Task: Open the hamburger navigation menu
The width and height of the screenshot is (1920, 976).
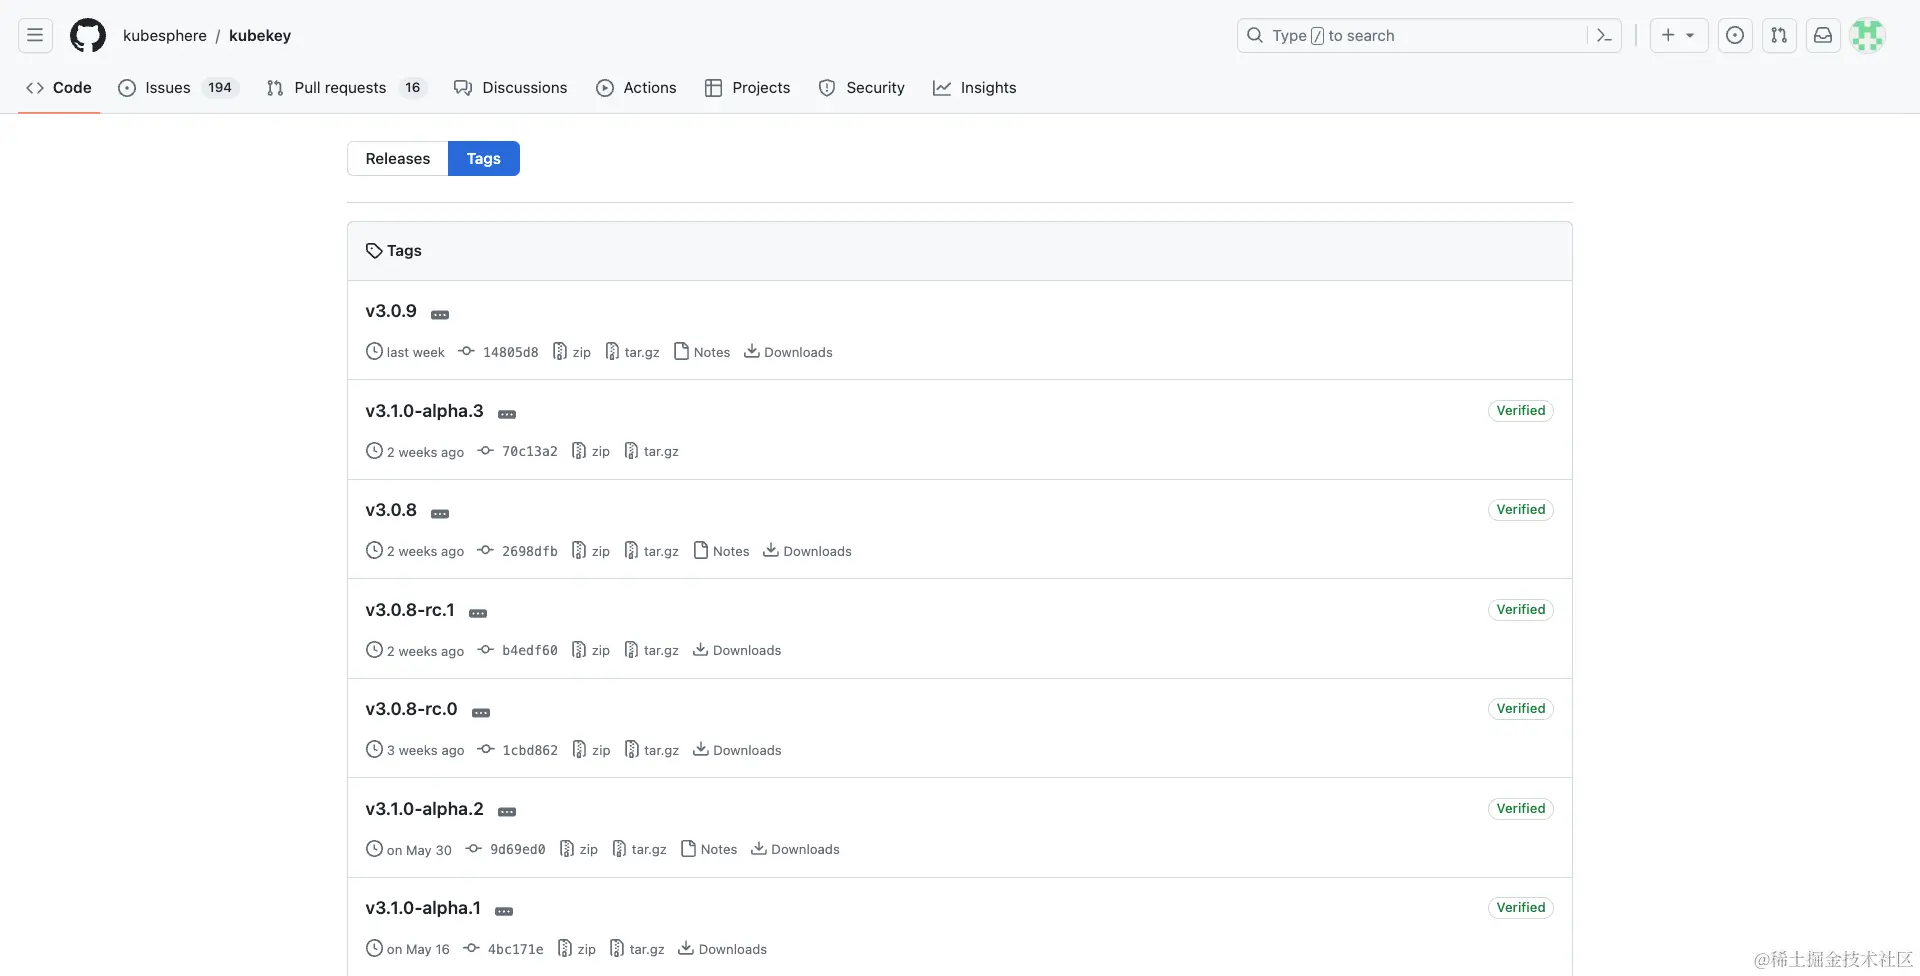Action: 34,35
